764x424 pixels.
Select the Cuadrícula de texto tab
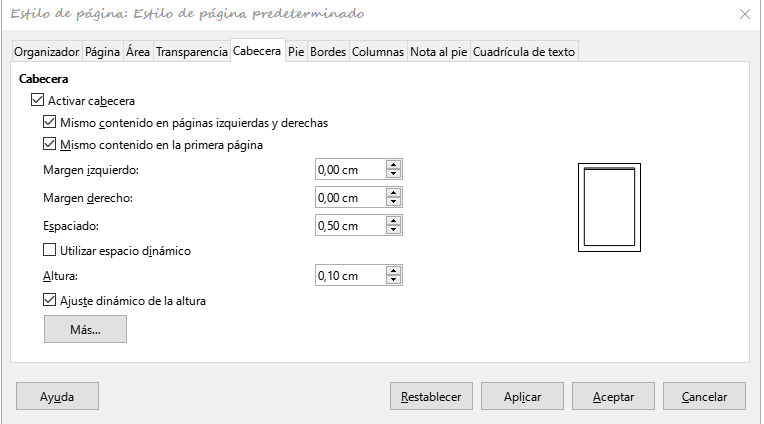click(524, 52)
